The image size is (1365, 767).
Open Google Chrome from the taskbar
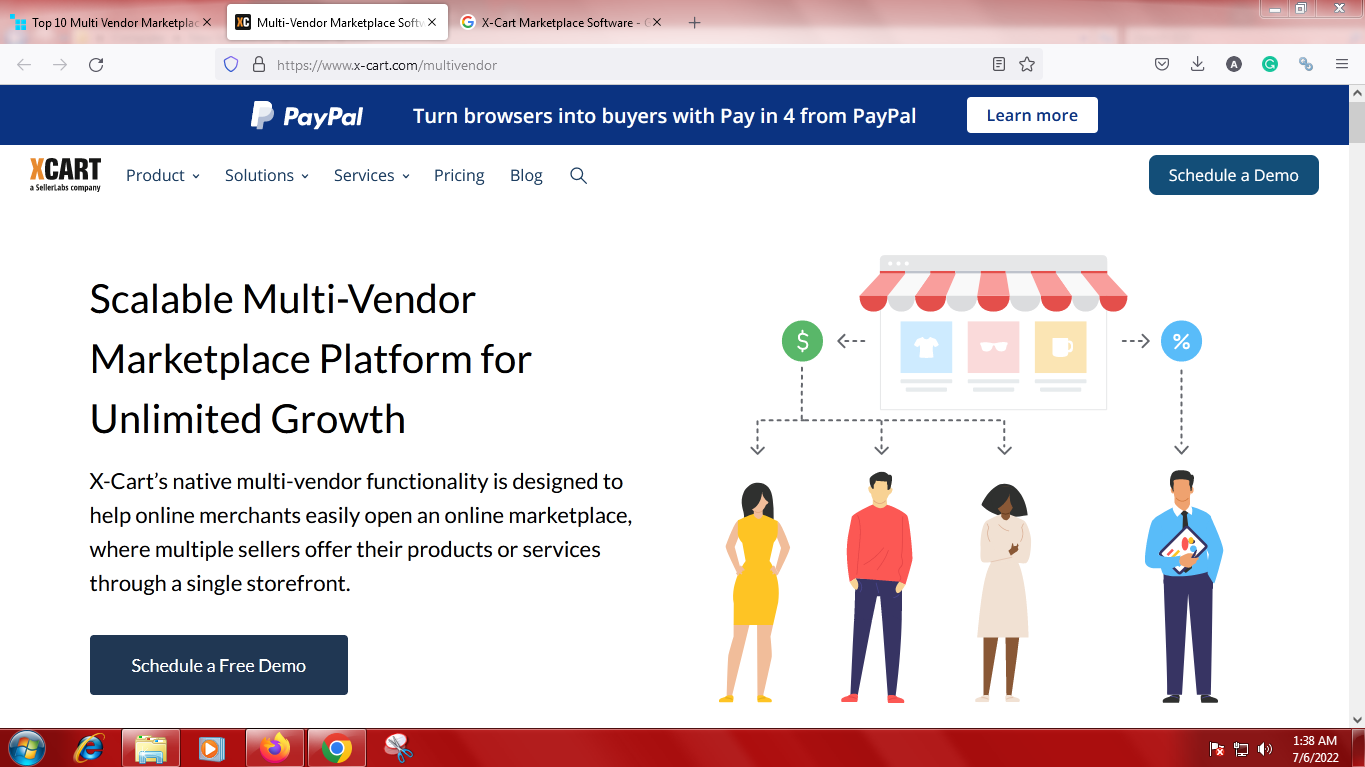coord(337,748)
